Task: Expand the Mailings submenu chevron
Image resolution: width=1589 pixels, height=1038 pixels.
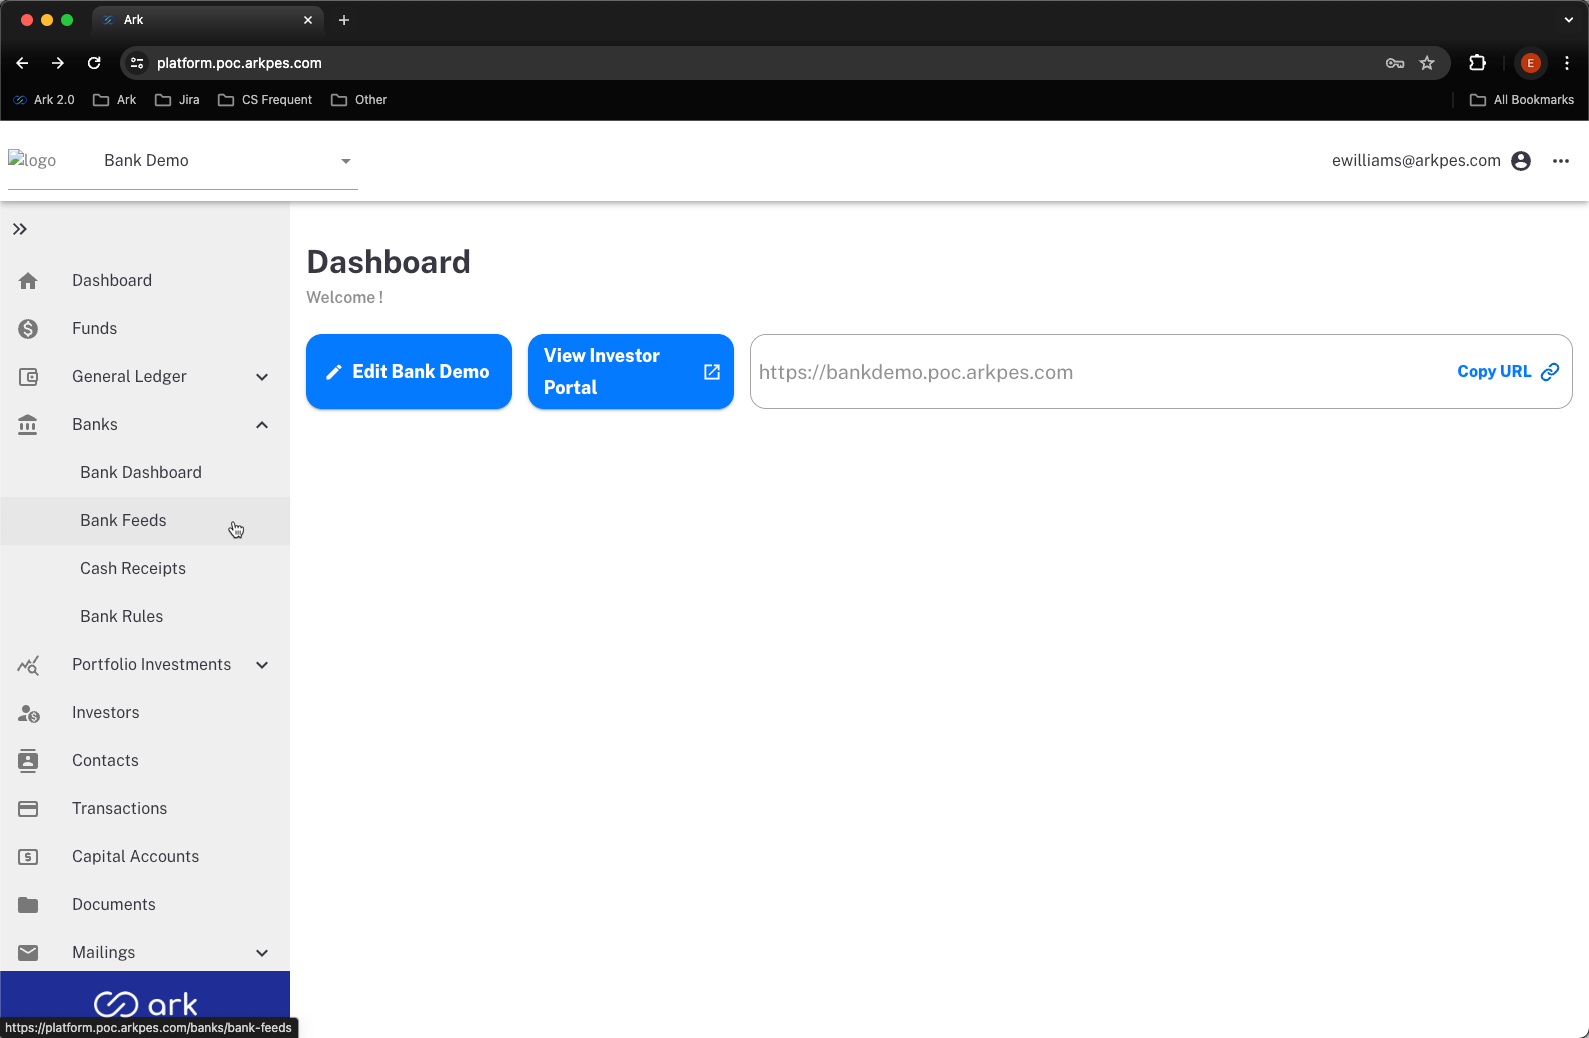Action: (262, 953)
